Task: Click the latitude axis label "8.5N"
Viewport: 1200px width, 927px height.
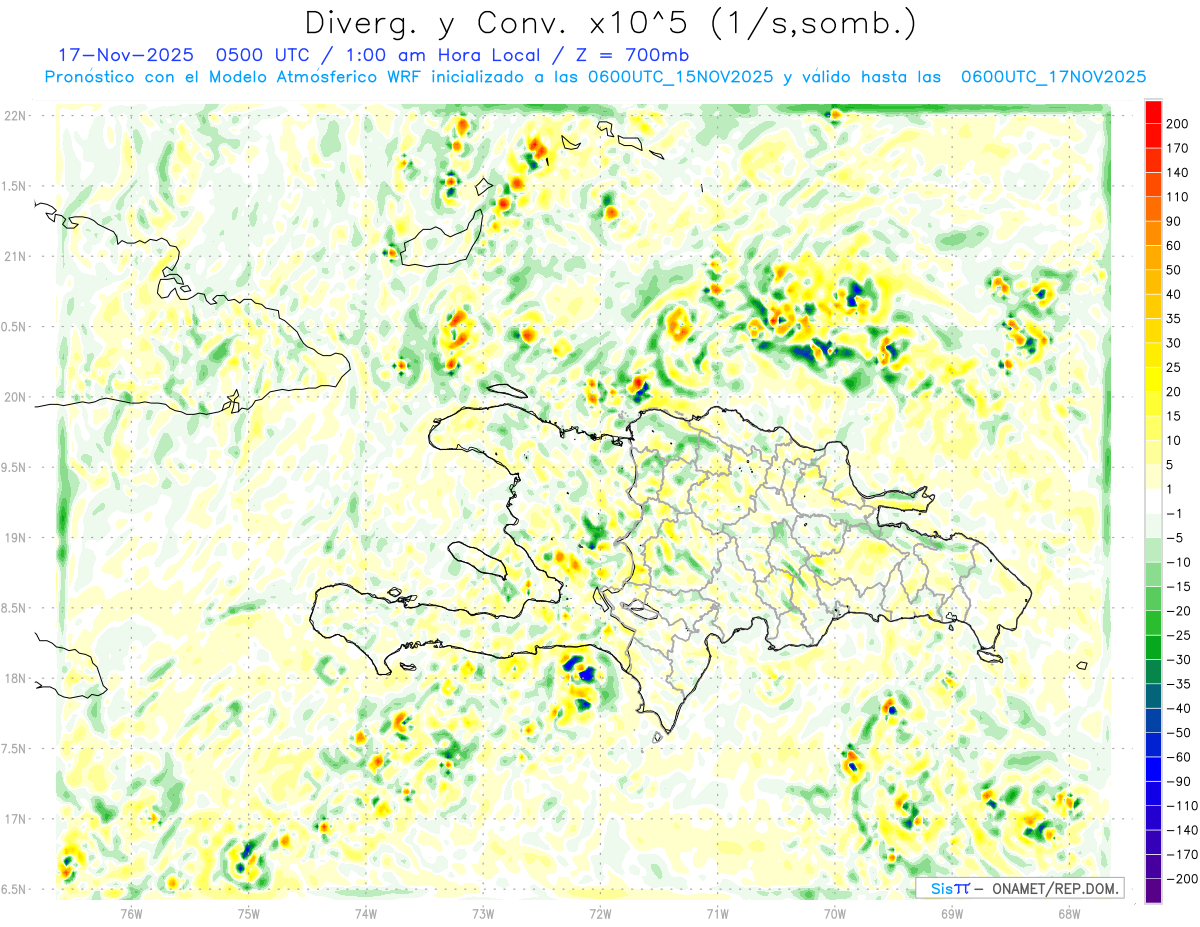Action: (14, 608)
